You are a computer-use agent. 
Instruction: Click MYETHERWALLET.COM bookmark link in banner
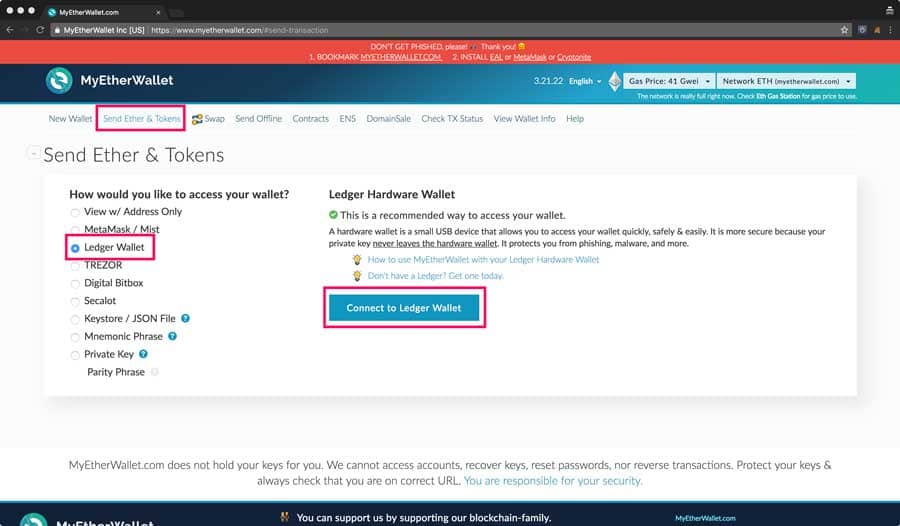click(x=401, y=57)
